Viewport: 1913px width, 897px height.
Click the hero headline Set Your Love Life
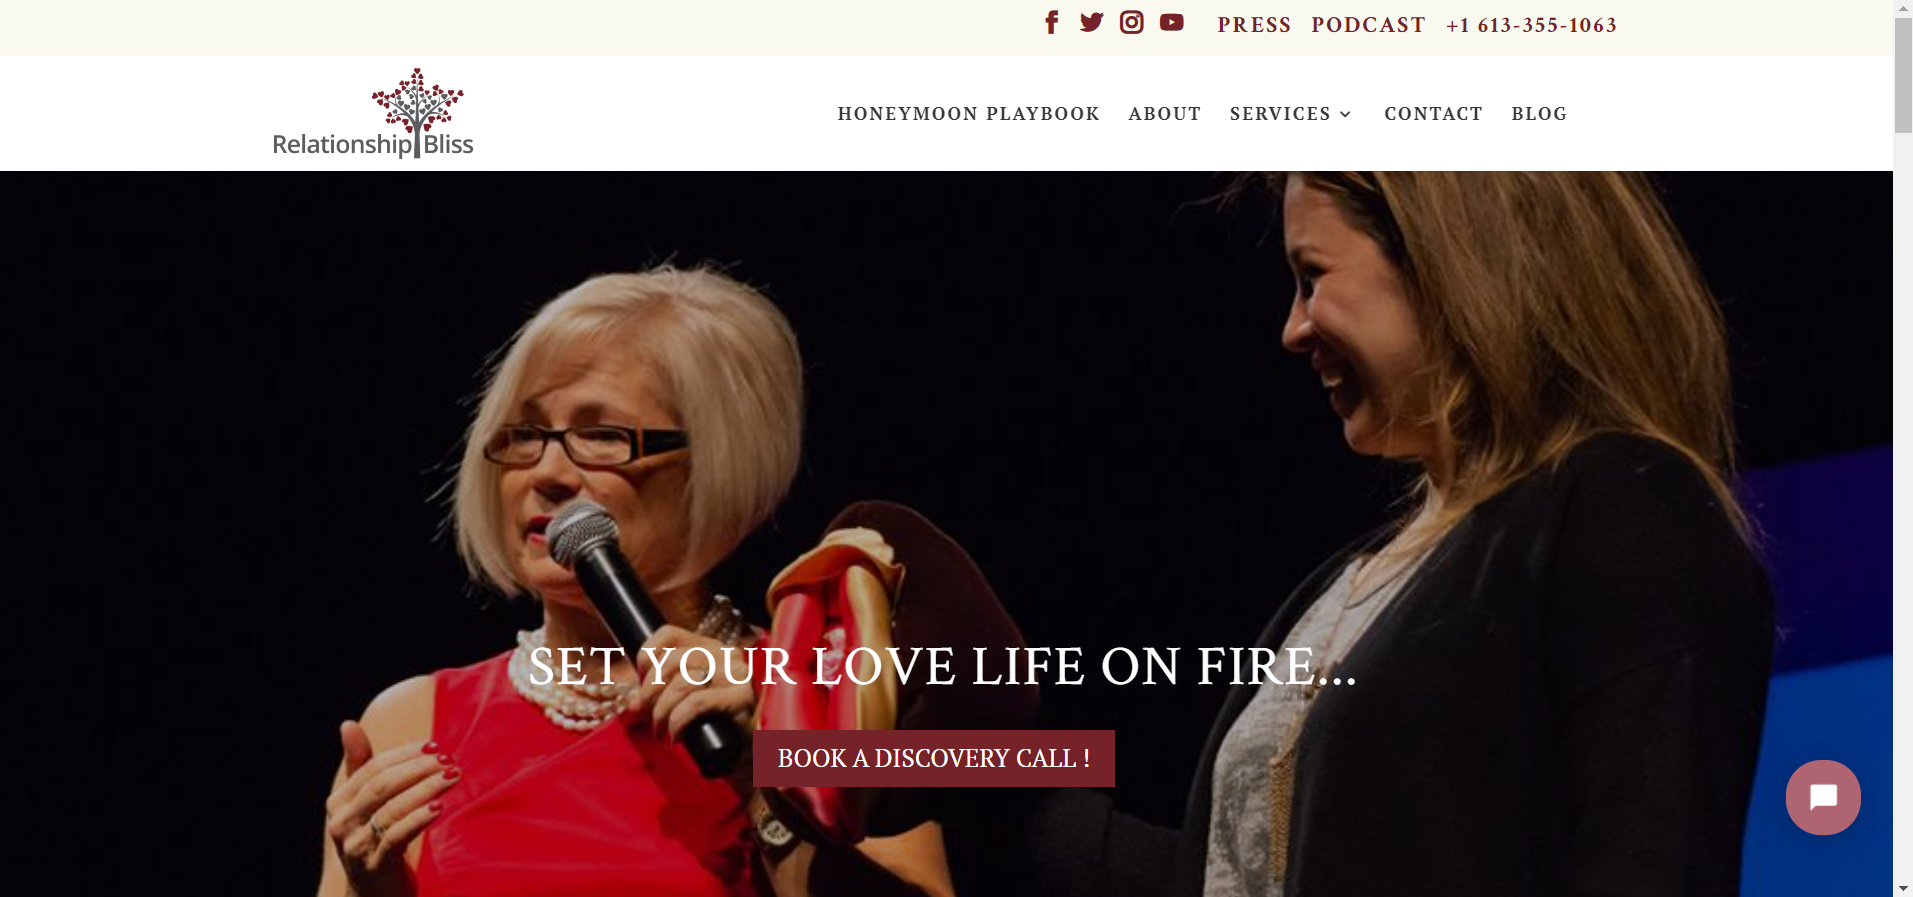pyautogui.click(x=942, y=666)
